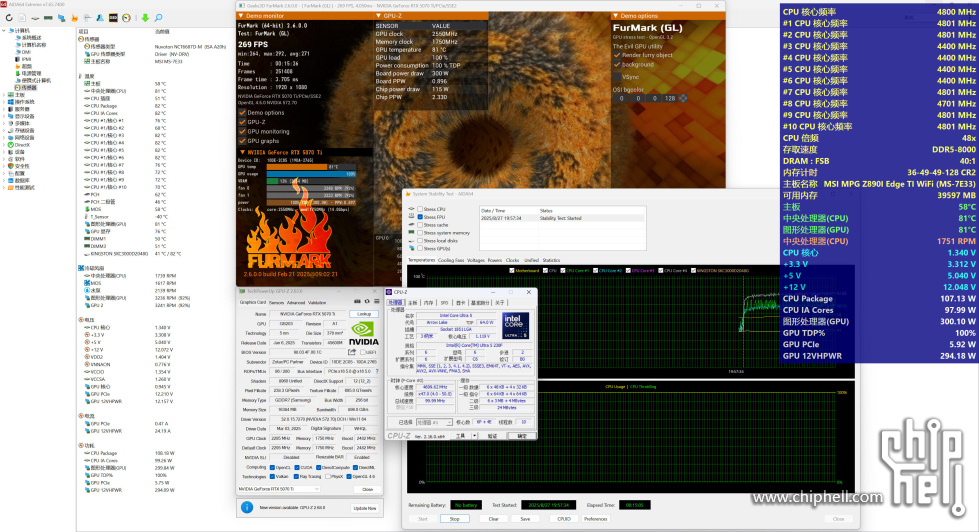Click the Stop button in stability test
This screenshot has width=979, height=532.
coord(455,519)
